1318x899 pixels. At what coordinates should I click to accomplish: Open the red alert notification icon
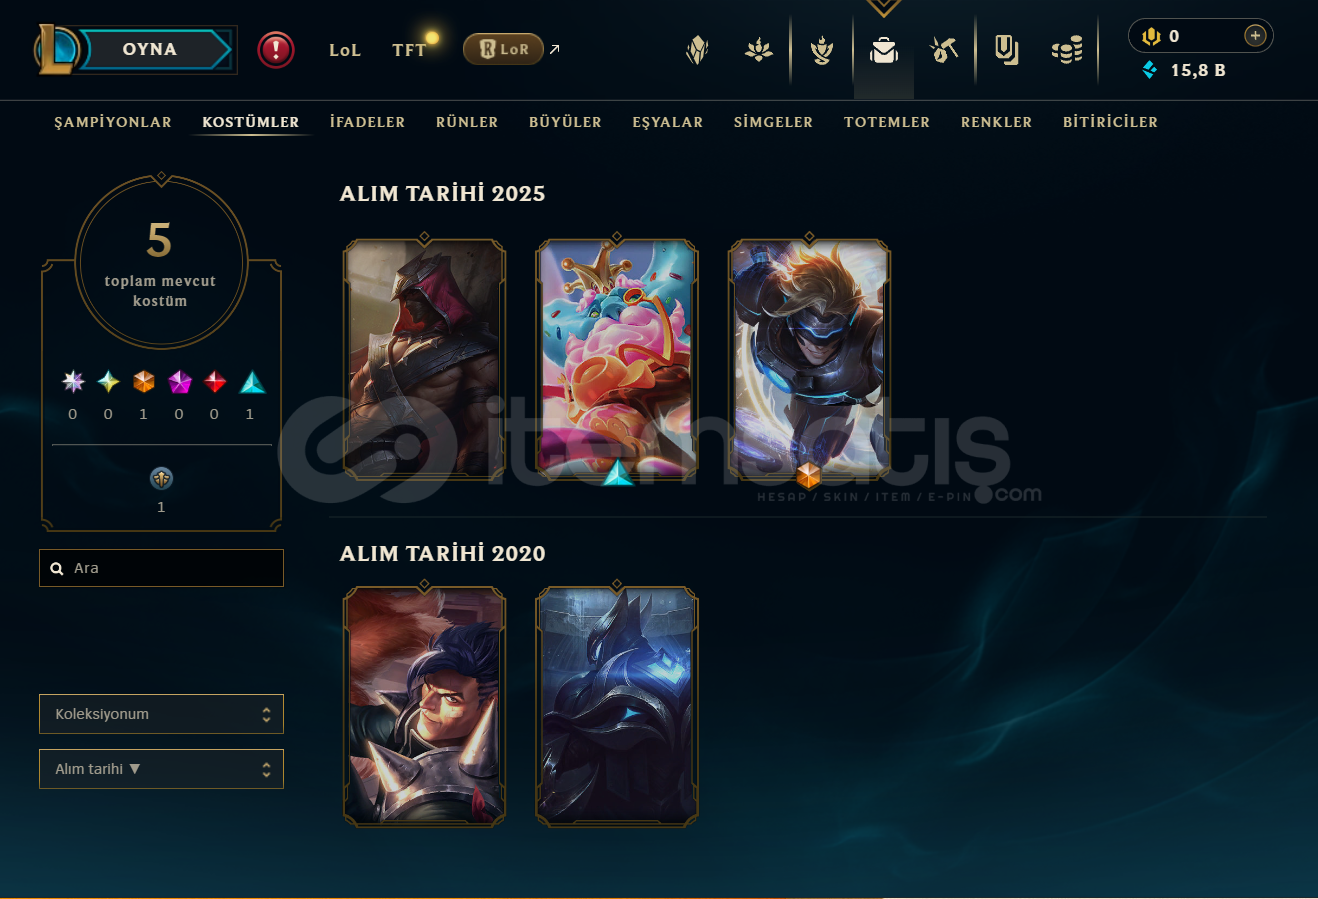[x=276, y=49]
